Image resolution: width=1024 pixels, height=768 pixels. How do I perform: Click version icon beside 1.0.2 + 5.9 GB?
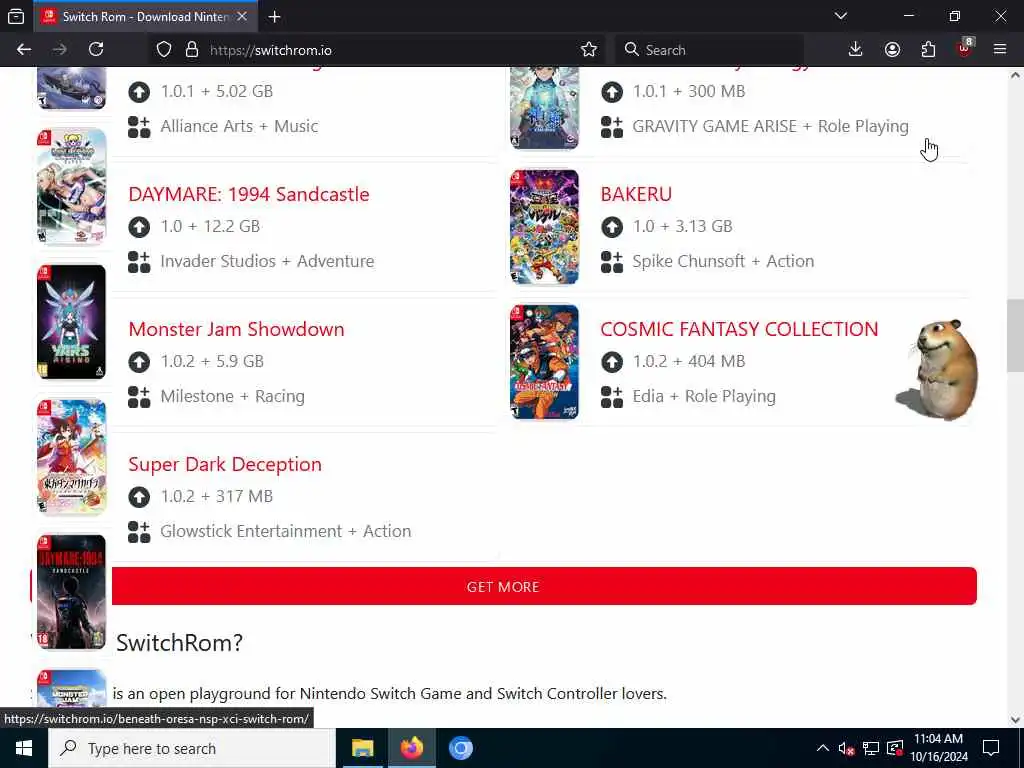click(139, 362)
